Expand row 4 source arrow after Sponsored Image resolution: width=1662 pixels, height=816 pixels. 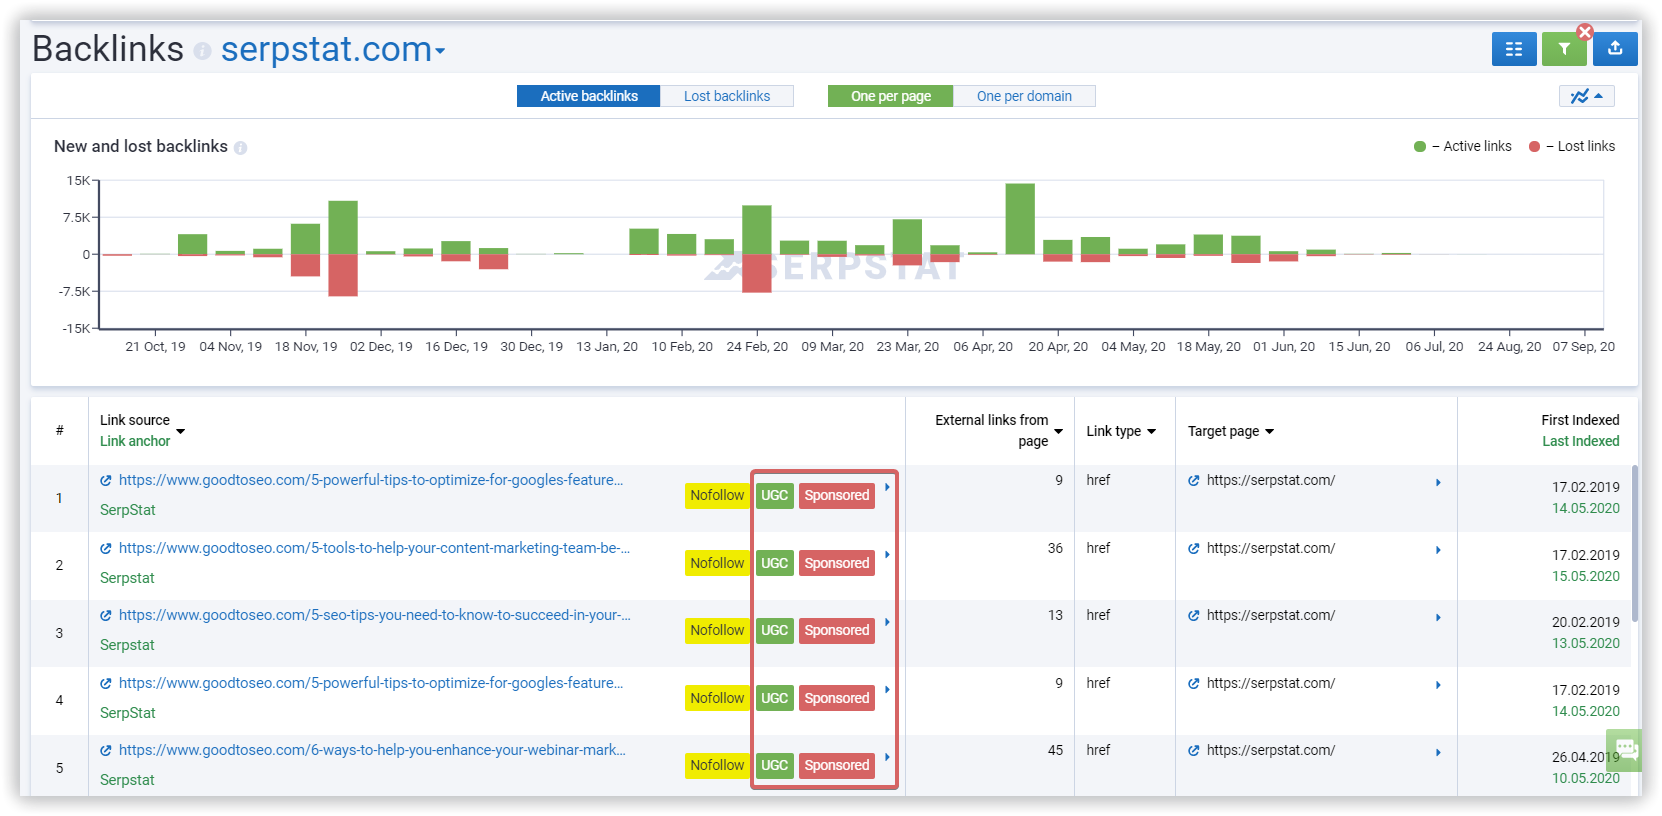coord(887,690)
